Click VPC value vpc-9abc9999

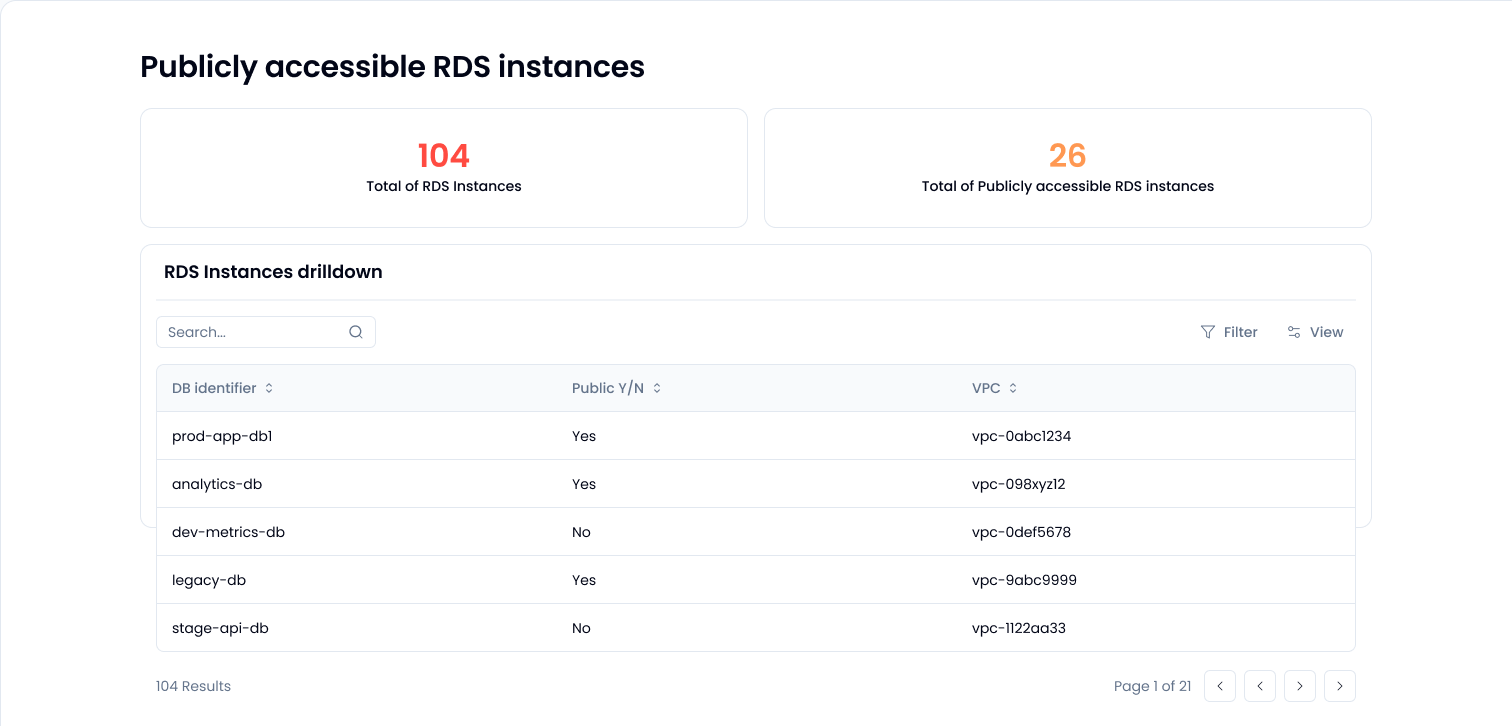tap(1024, 580)
